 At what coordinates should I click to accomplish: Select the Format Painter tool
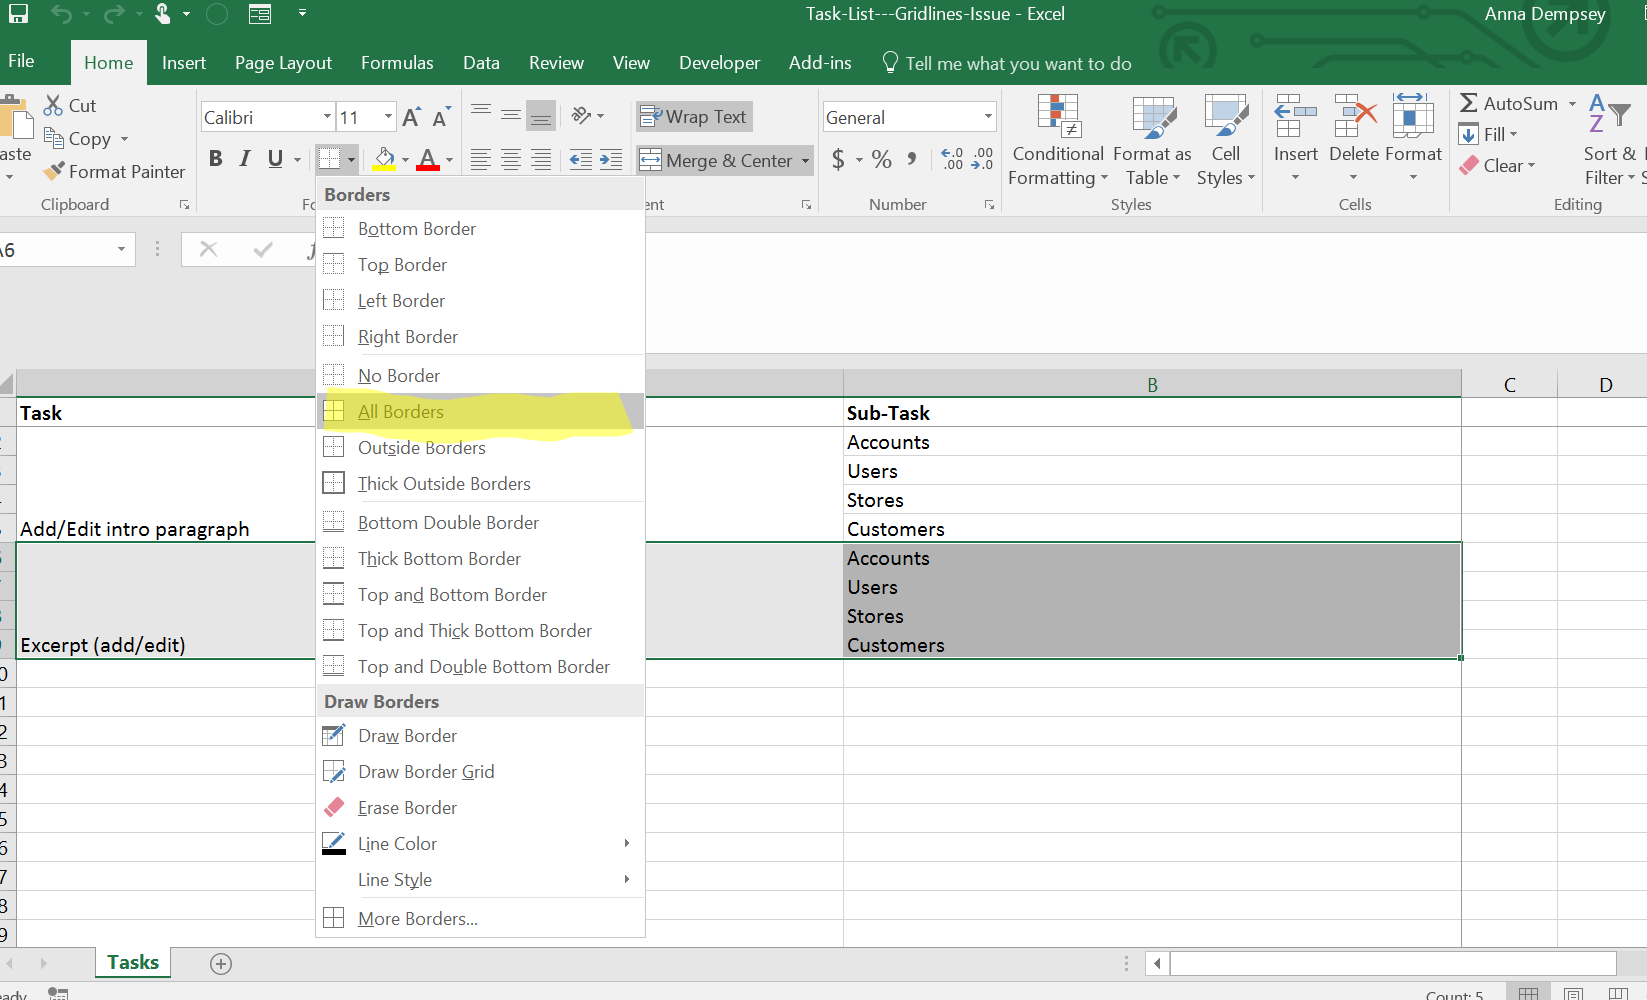[114, 171]
